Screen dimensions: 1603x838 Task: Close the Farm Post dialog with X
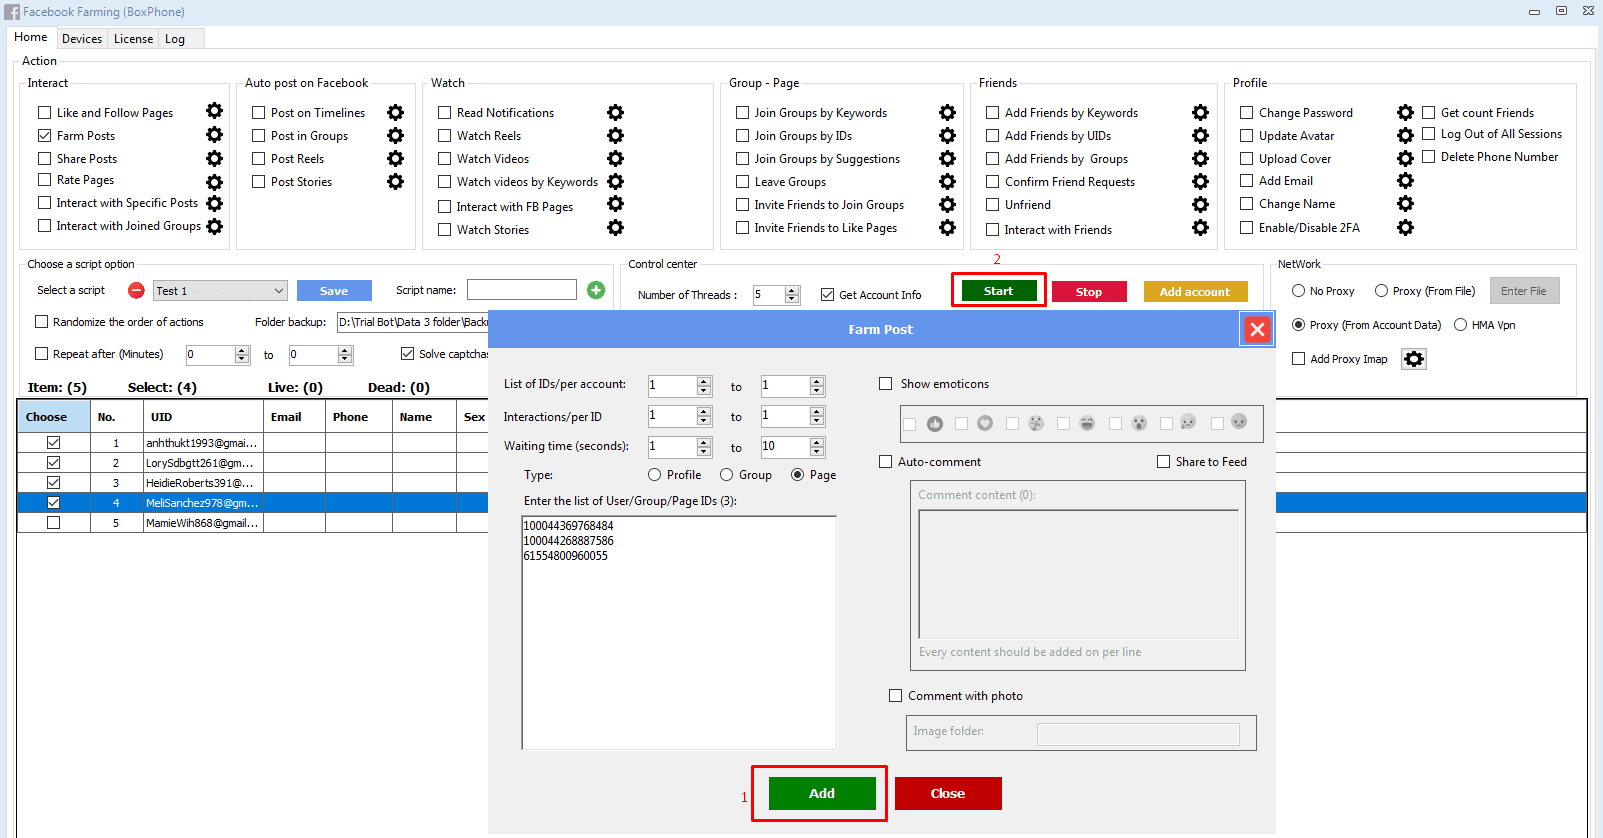1257,329
